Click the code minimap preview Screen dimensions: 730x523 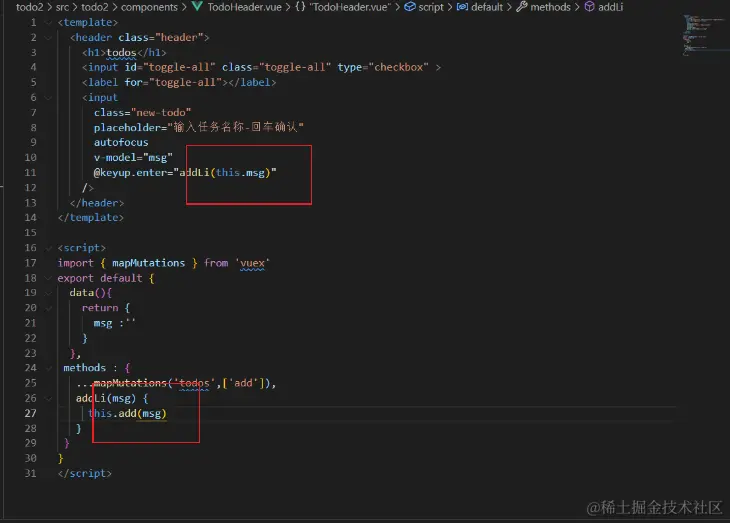pyautogui.click(x=704, y=35)
